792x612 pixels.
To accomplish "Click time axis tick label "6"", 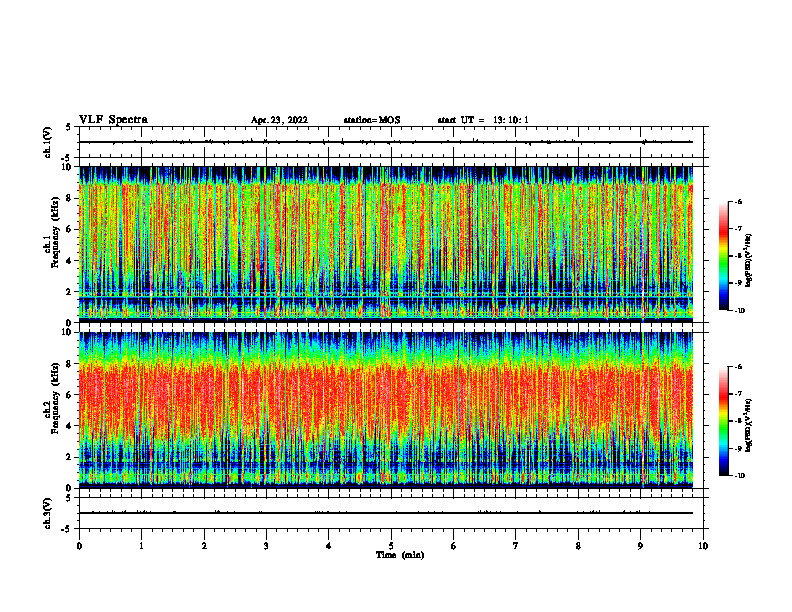I will 454,546.
